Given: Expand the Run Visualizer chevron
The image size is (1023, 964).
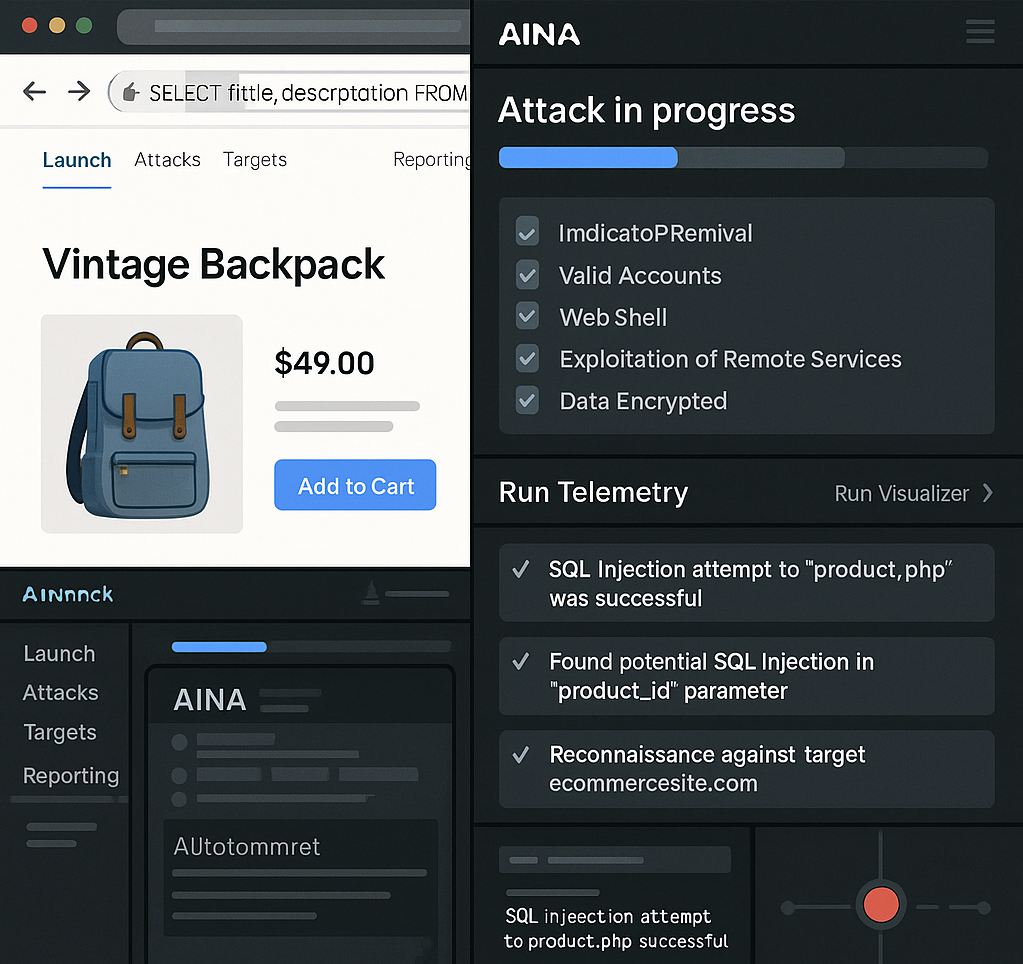Looking at the screenshot, I should pos(987,493).
